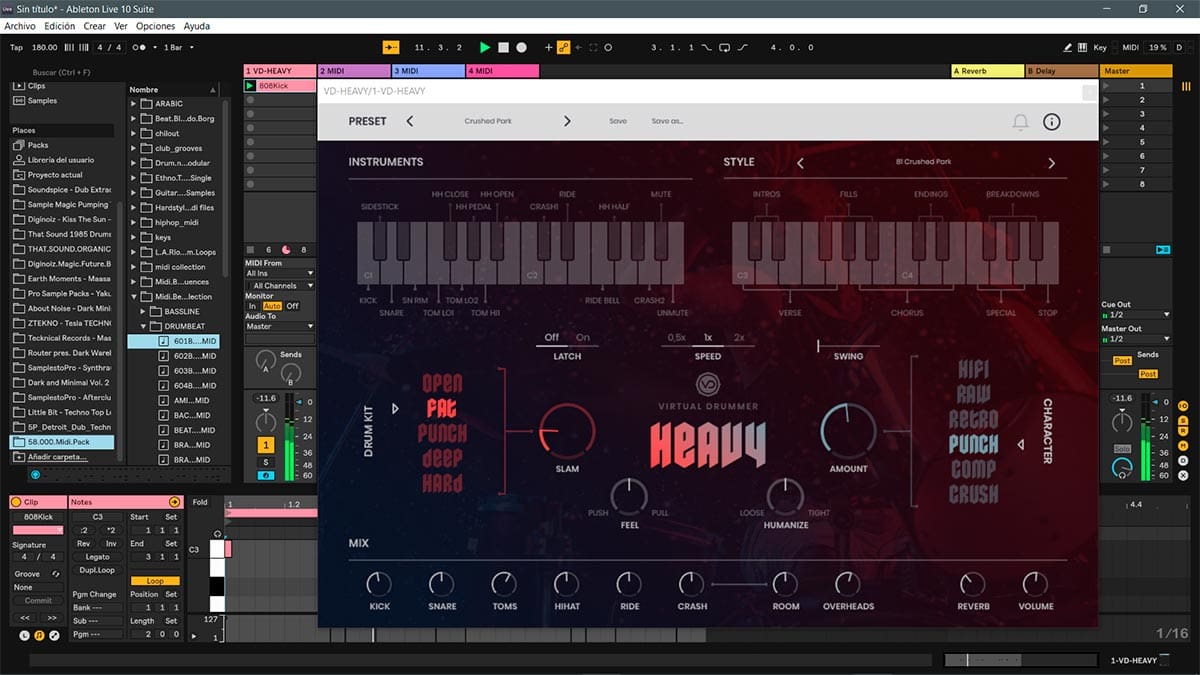Set Monitor to Off

pos(292,306)
